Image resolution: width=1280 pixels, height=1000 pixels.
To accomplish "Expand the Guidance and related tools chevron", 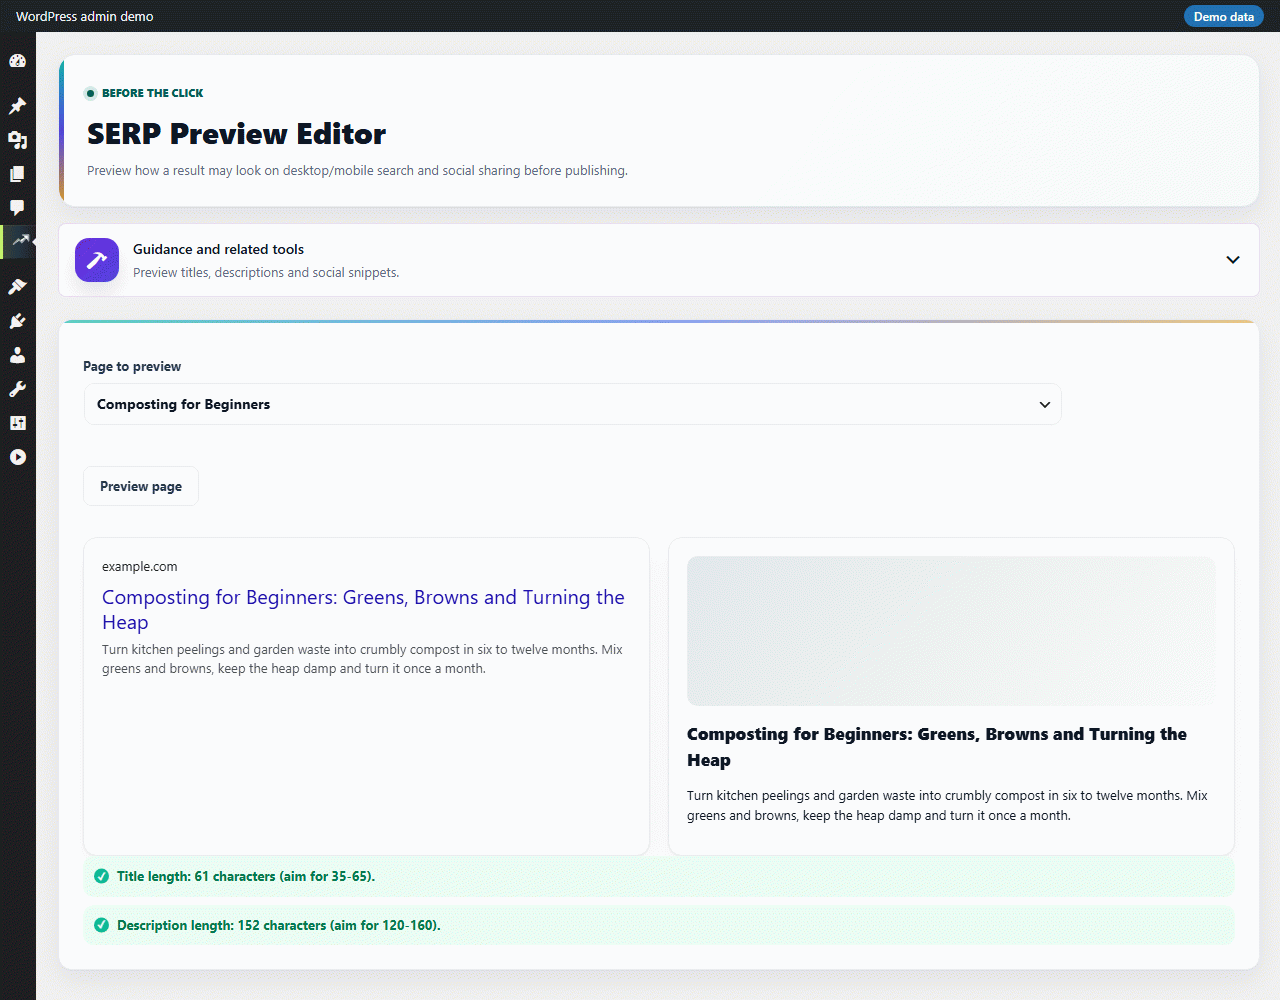I will pos(1233,260).
